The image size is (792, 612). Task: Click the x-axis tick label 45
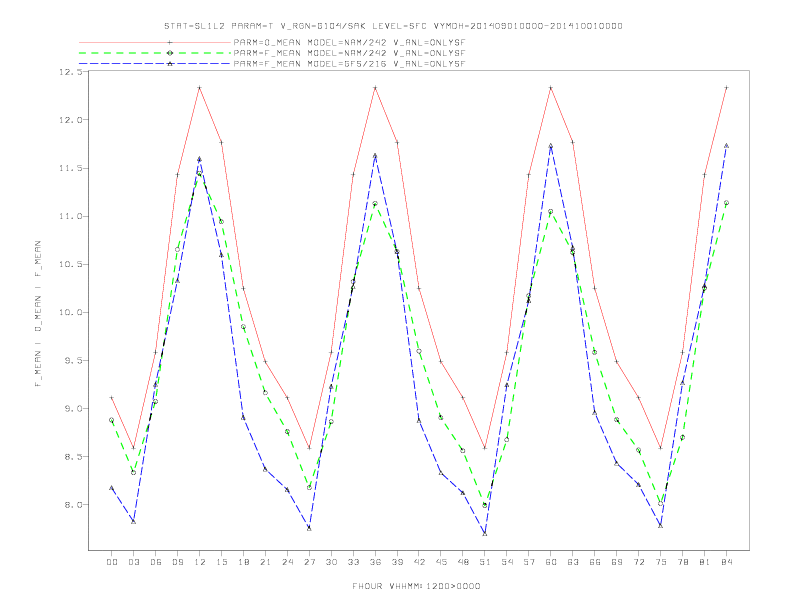tap(441, 562)
